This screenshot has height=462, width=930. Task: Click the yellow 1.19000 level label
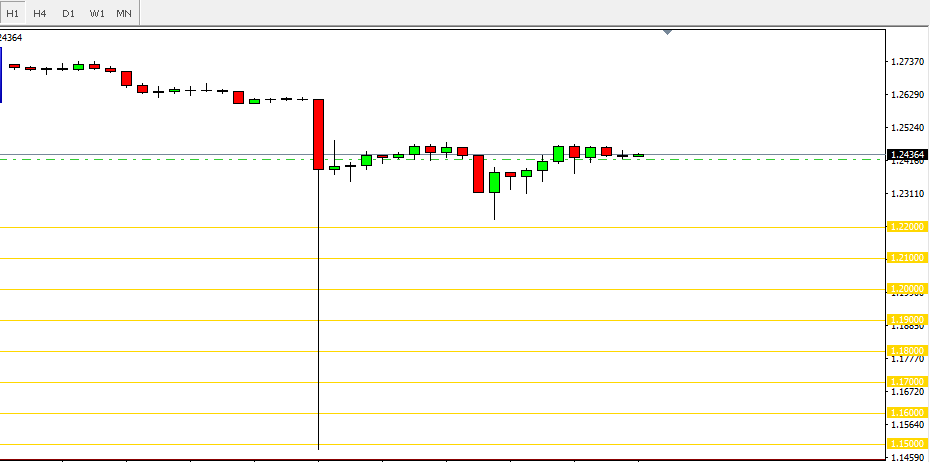tap(907, 320)
